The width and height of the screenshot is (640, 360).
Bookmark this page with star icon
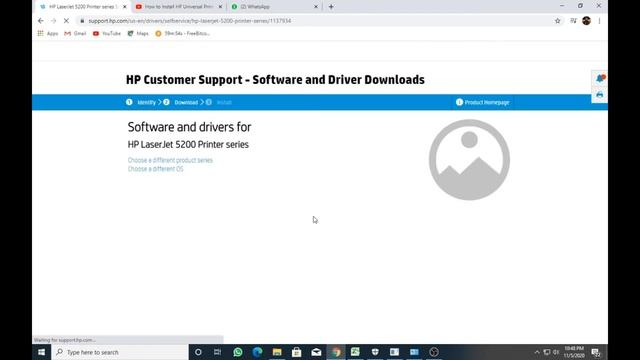558,21
